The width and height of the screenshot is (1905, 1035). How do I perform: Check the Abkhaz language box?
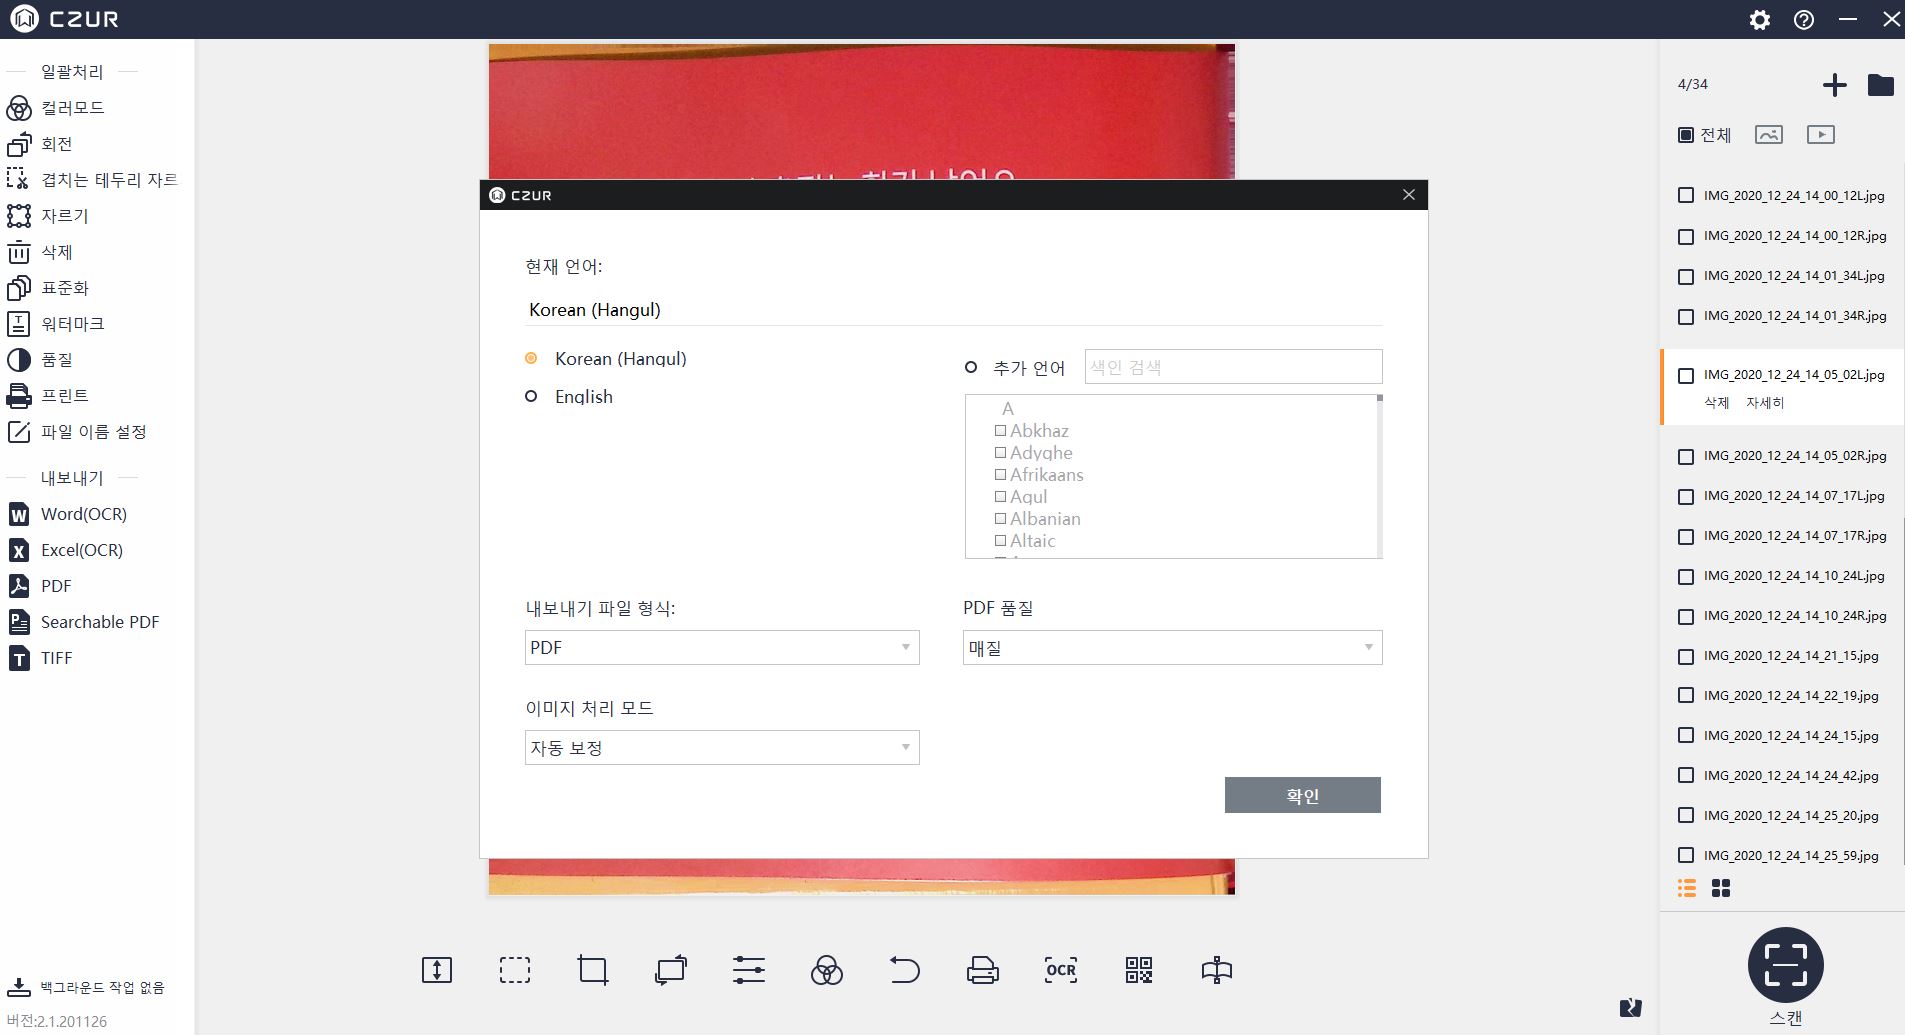pos(1000,431)
